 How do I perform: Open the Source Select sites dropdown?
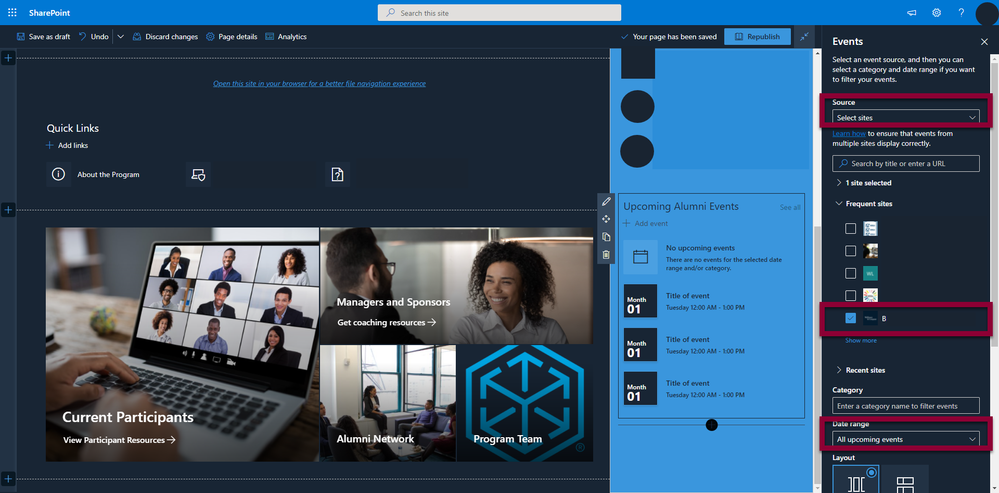click(x=905, y=117)
